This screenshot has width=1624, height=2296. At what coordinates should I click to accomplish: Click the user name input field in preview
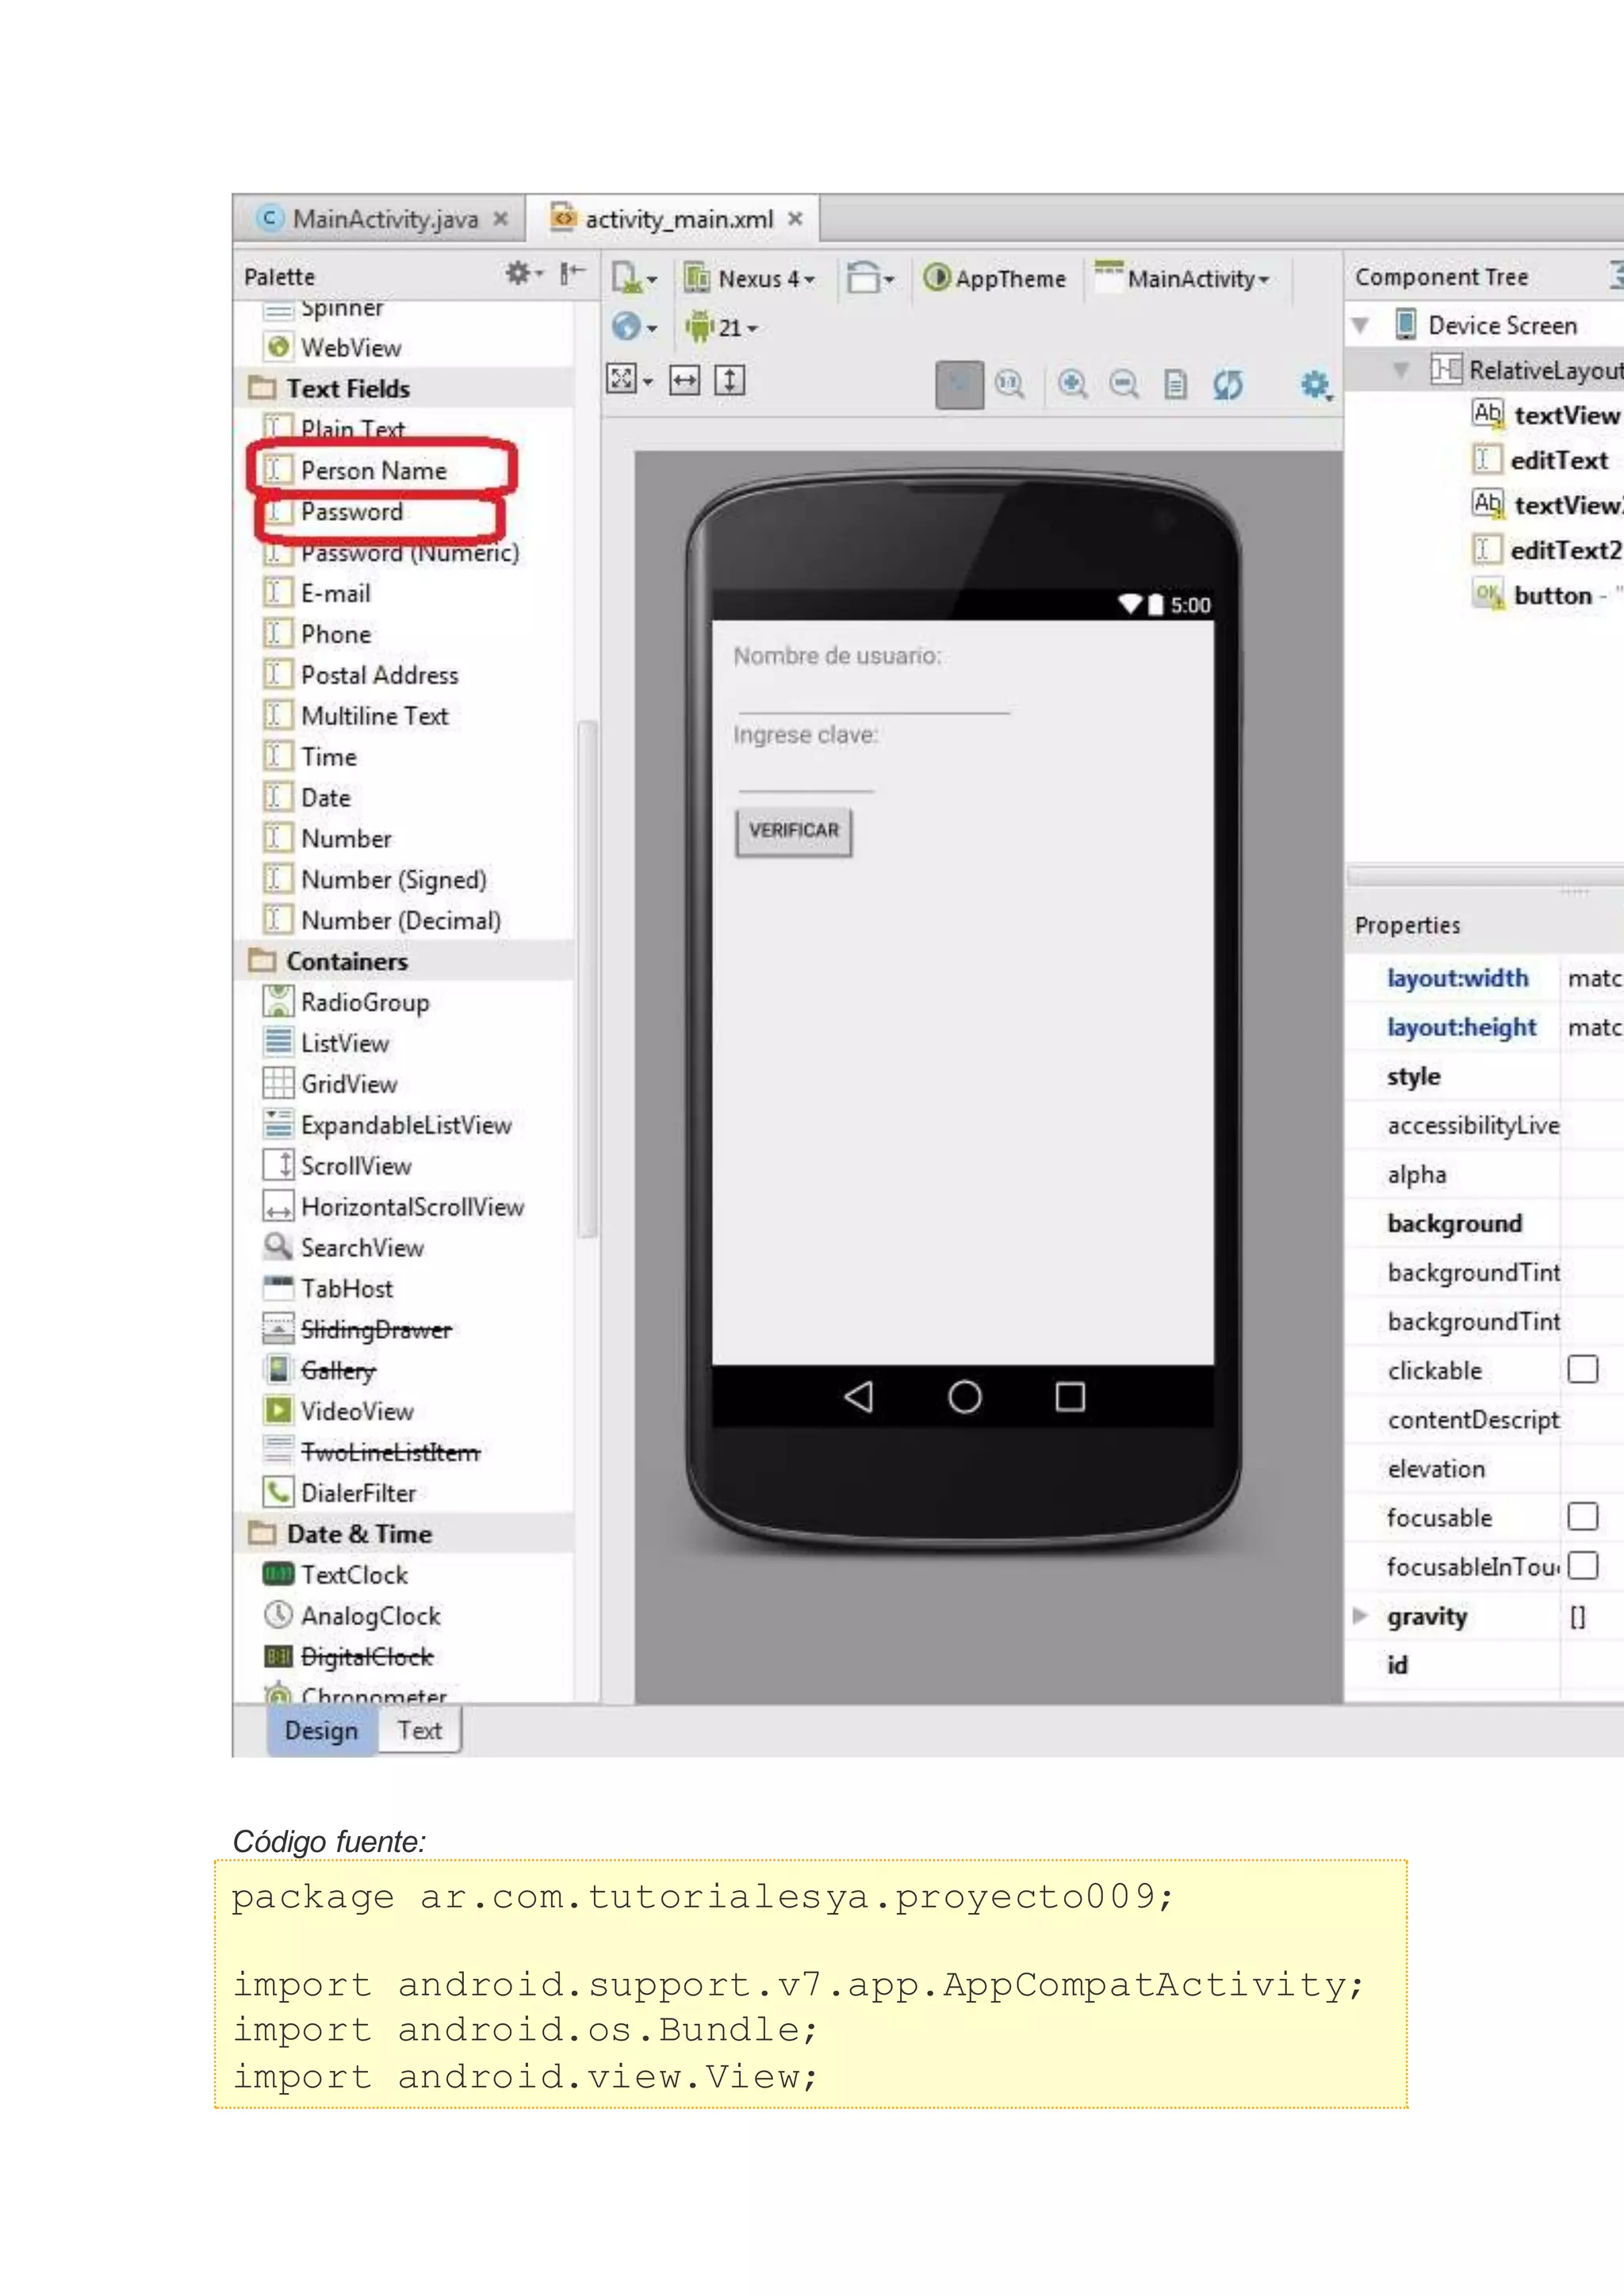873,698
